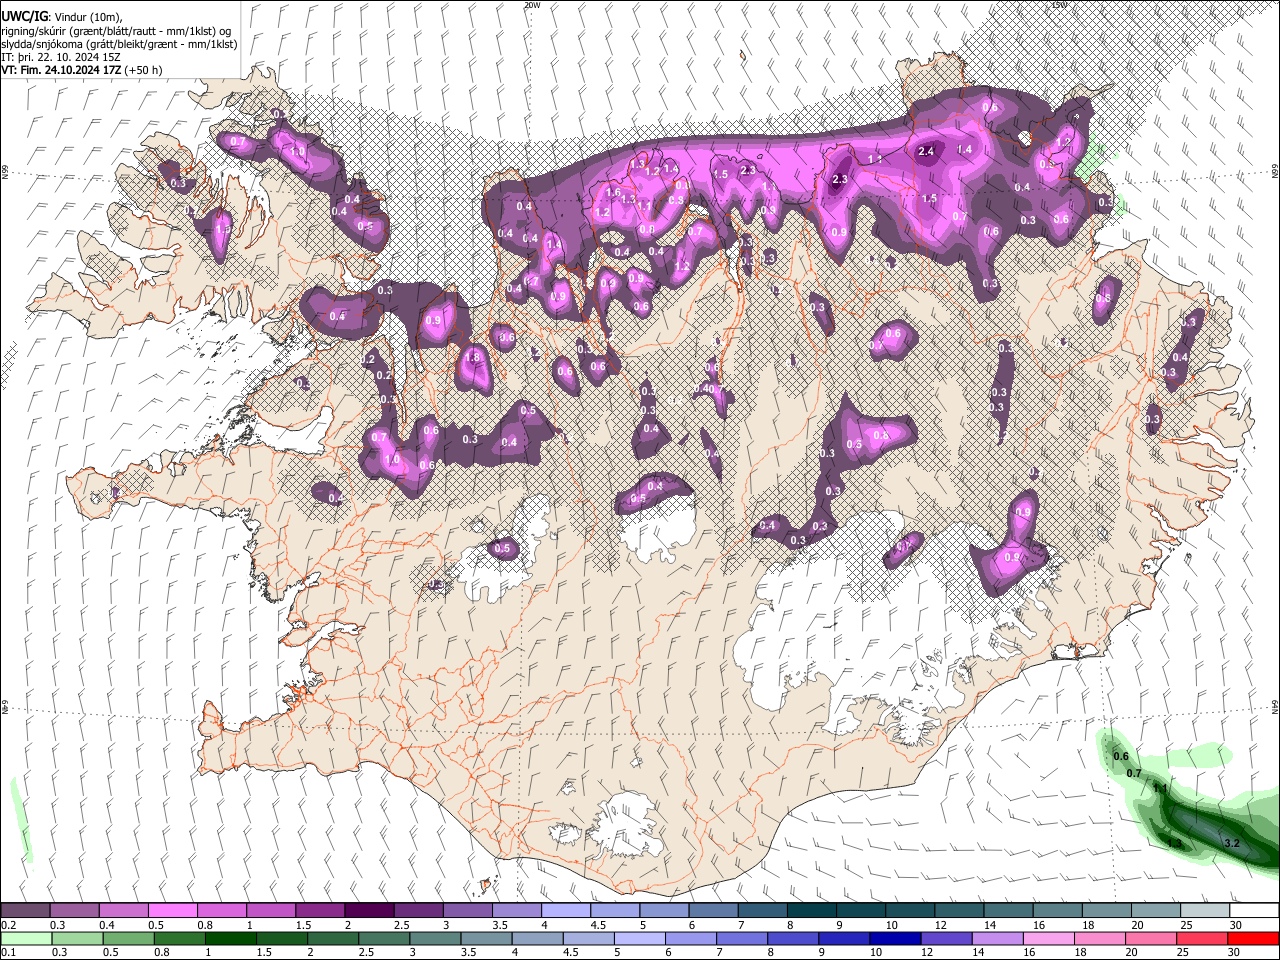Screen dimensions: 1280x960
Task: Select the light pink 16 rain legend swatch
Action: point(1049,939)
